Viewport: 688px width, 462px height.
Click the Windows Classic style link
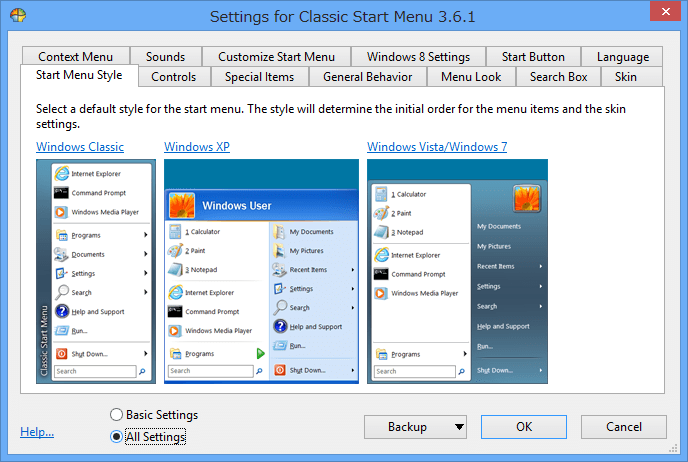(80, 147)
